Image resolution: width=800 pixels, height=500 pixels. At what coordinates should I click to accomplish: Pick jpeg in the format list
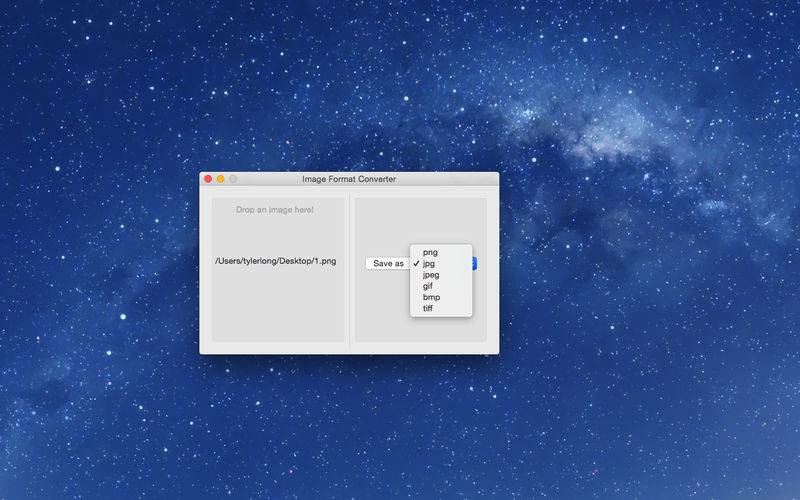(x=441, y=274)
